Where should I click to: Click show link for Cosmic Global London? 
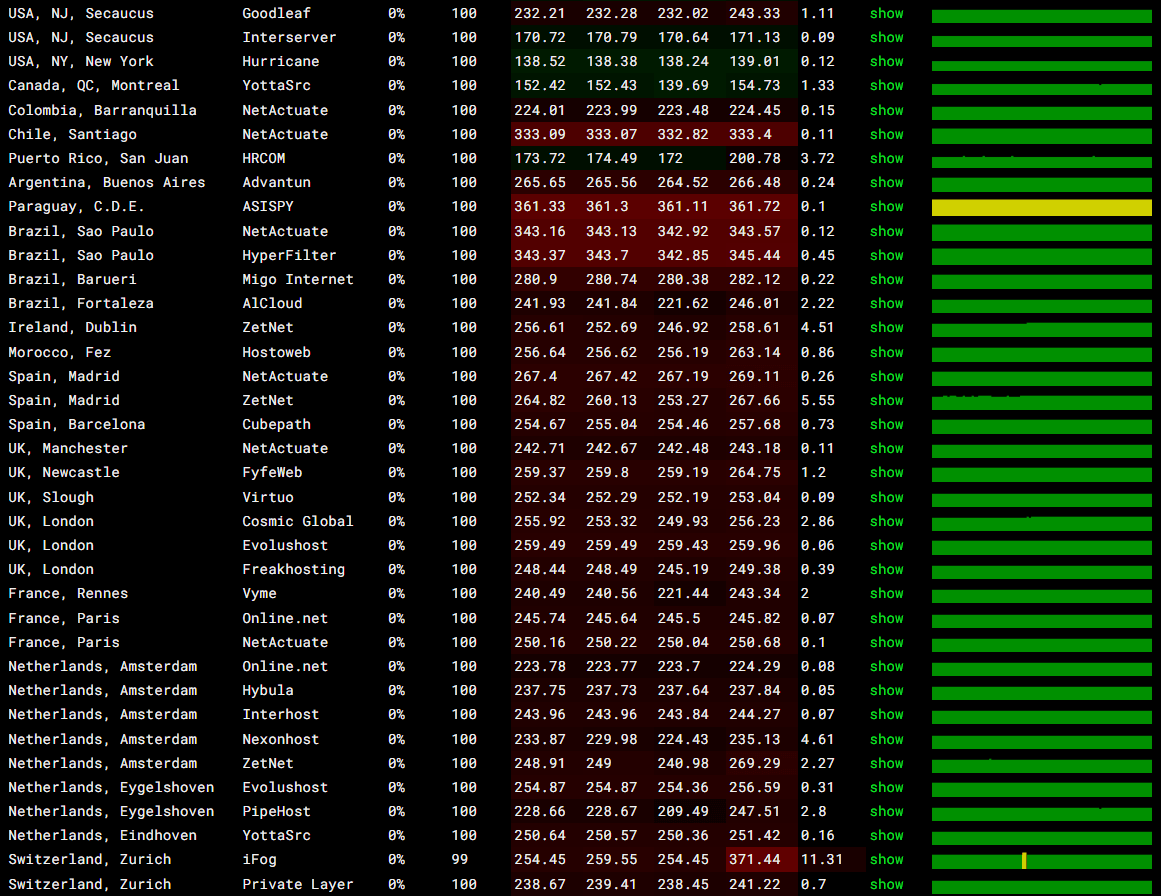(886, 521)
